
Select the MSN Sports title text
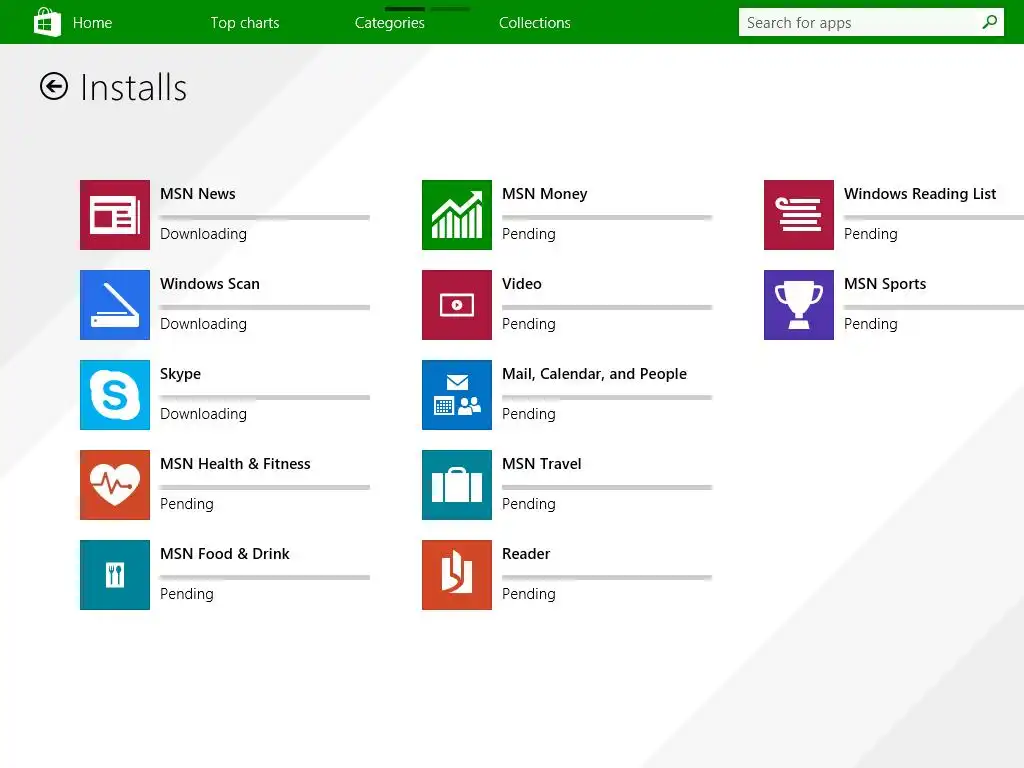pyautogui.click(x=885, y=284)
